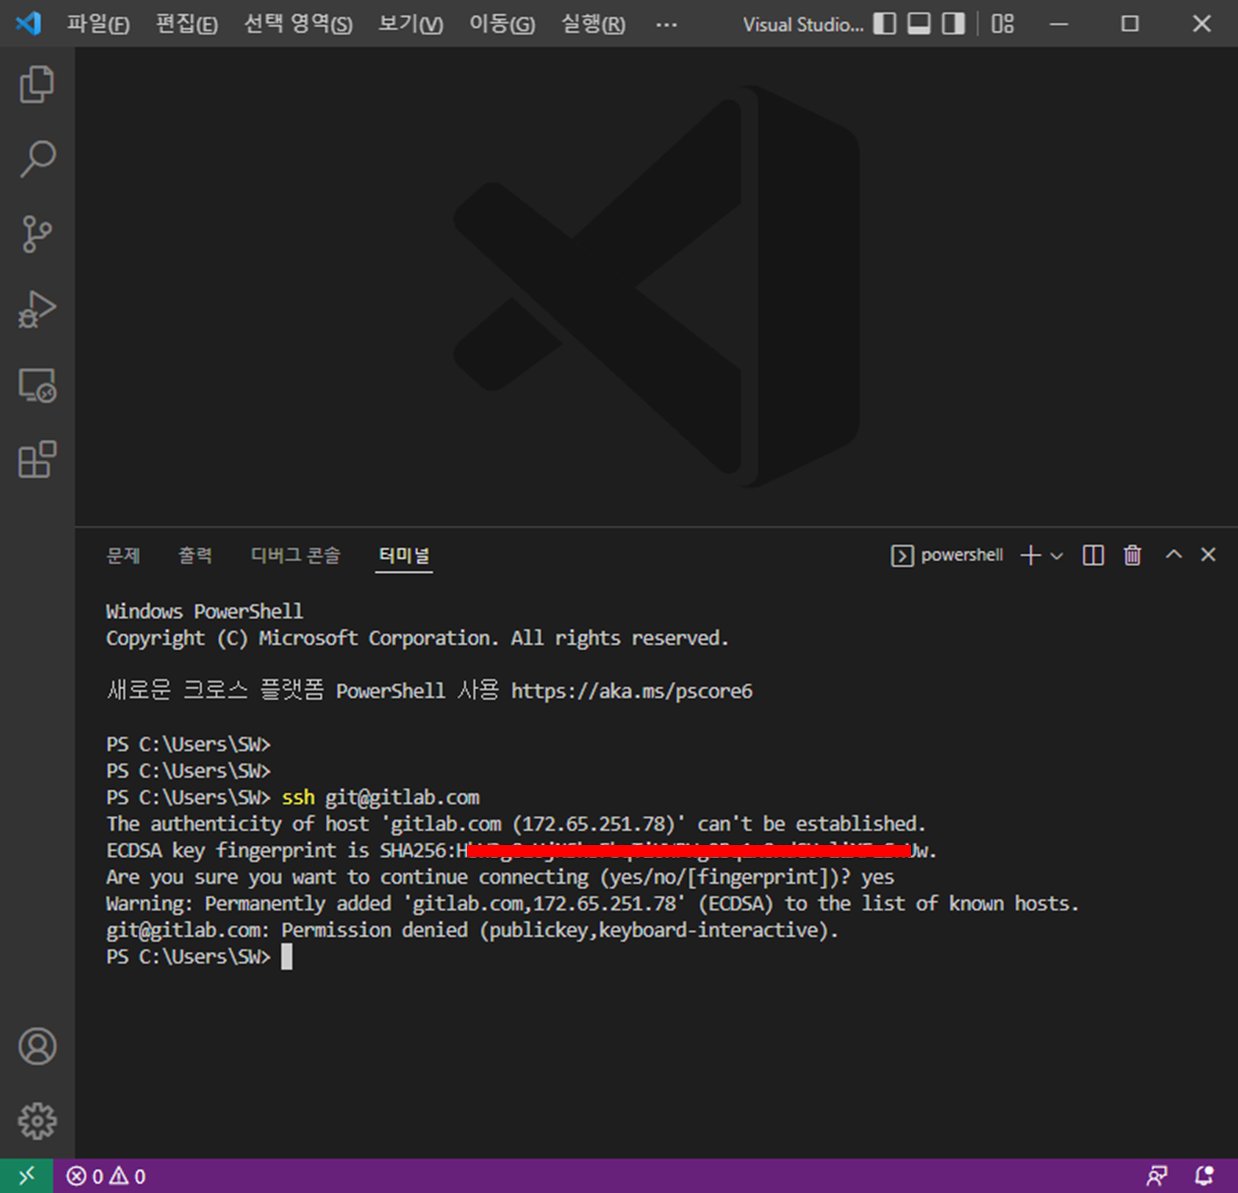
Task: Open the Accounts menu icon
Action: [37, 1046]
